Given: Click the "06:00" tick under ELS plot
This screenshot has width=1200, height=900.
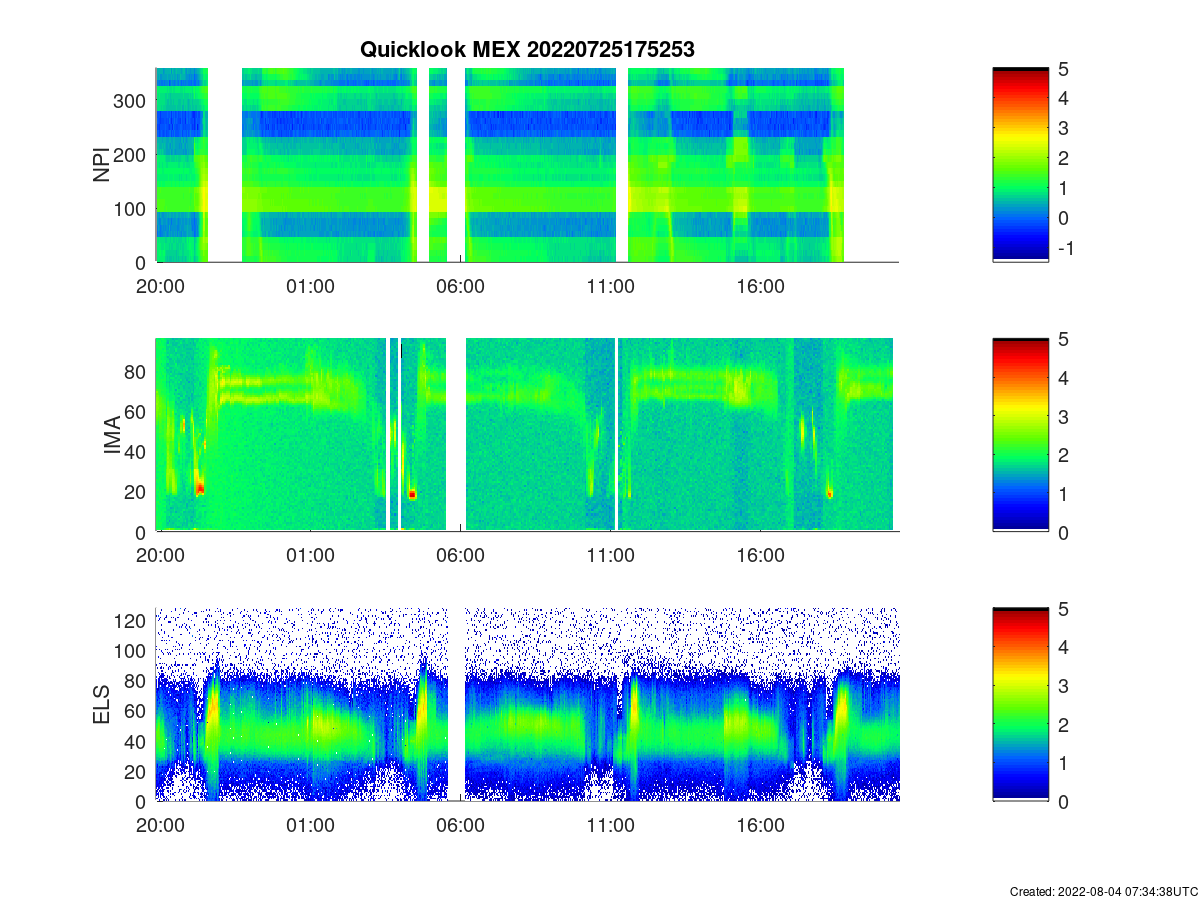Looking at the screenshot, I should tap(460, 826).
